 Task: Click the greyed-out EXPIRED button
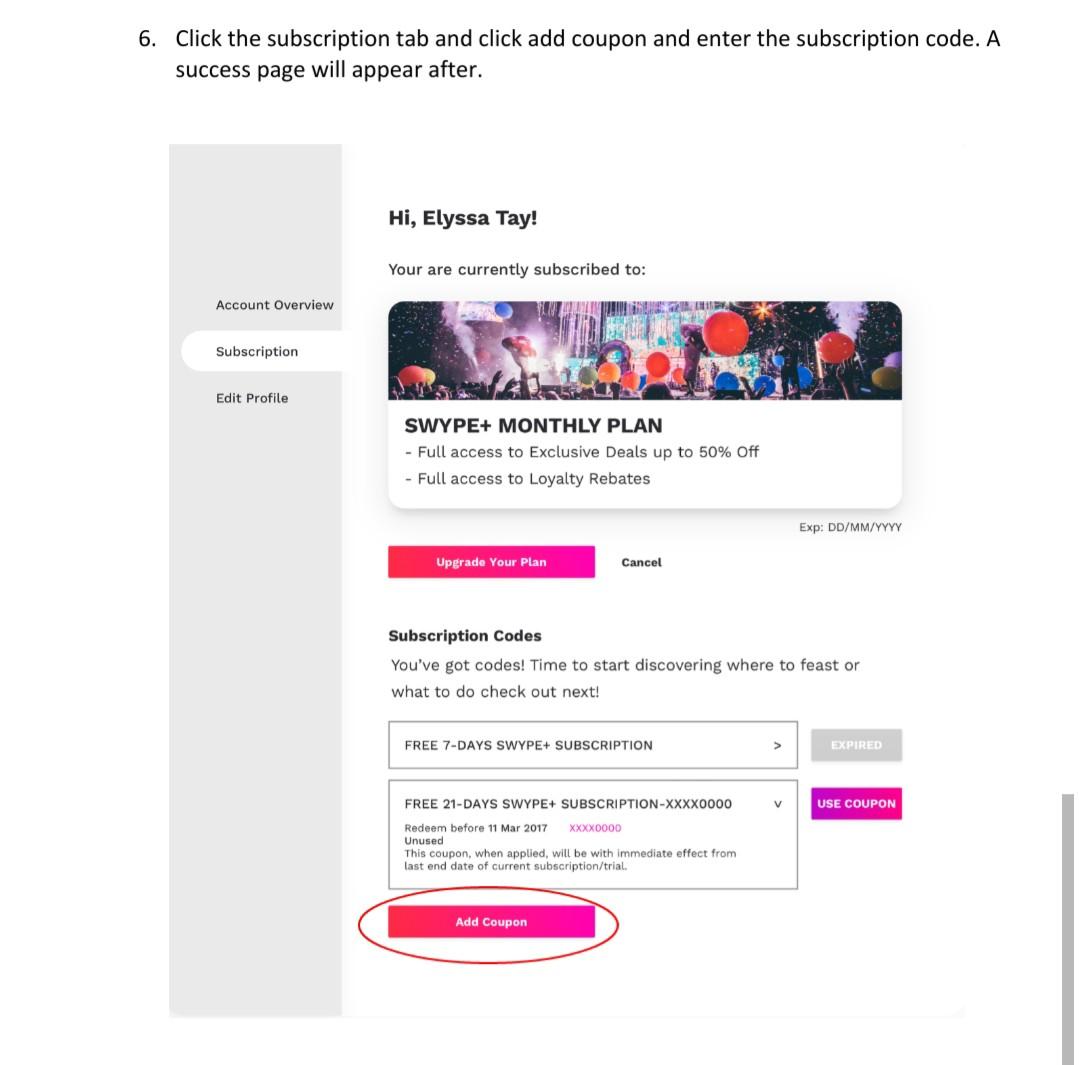[856, 745]
